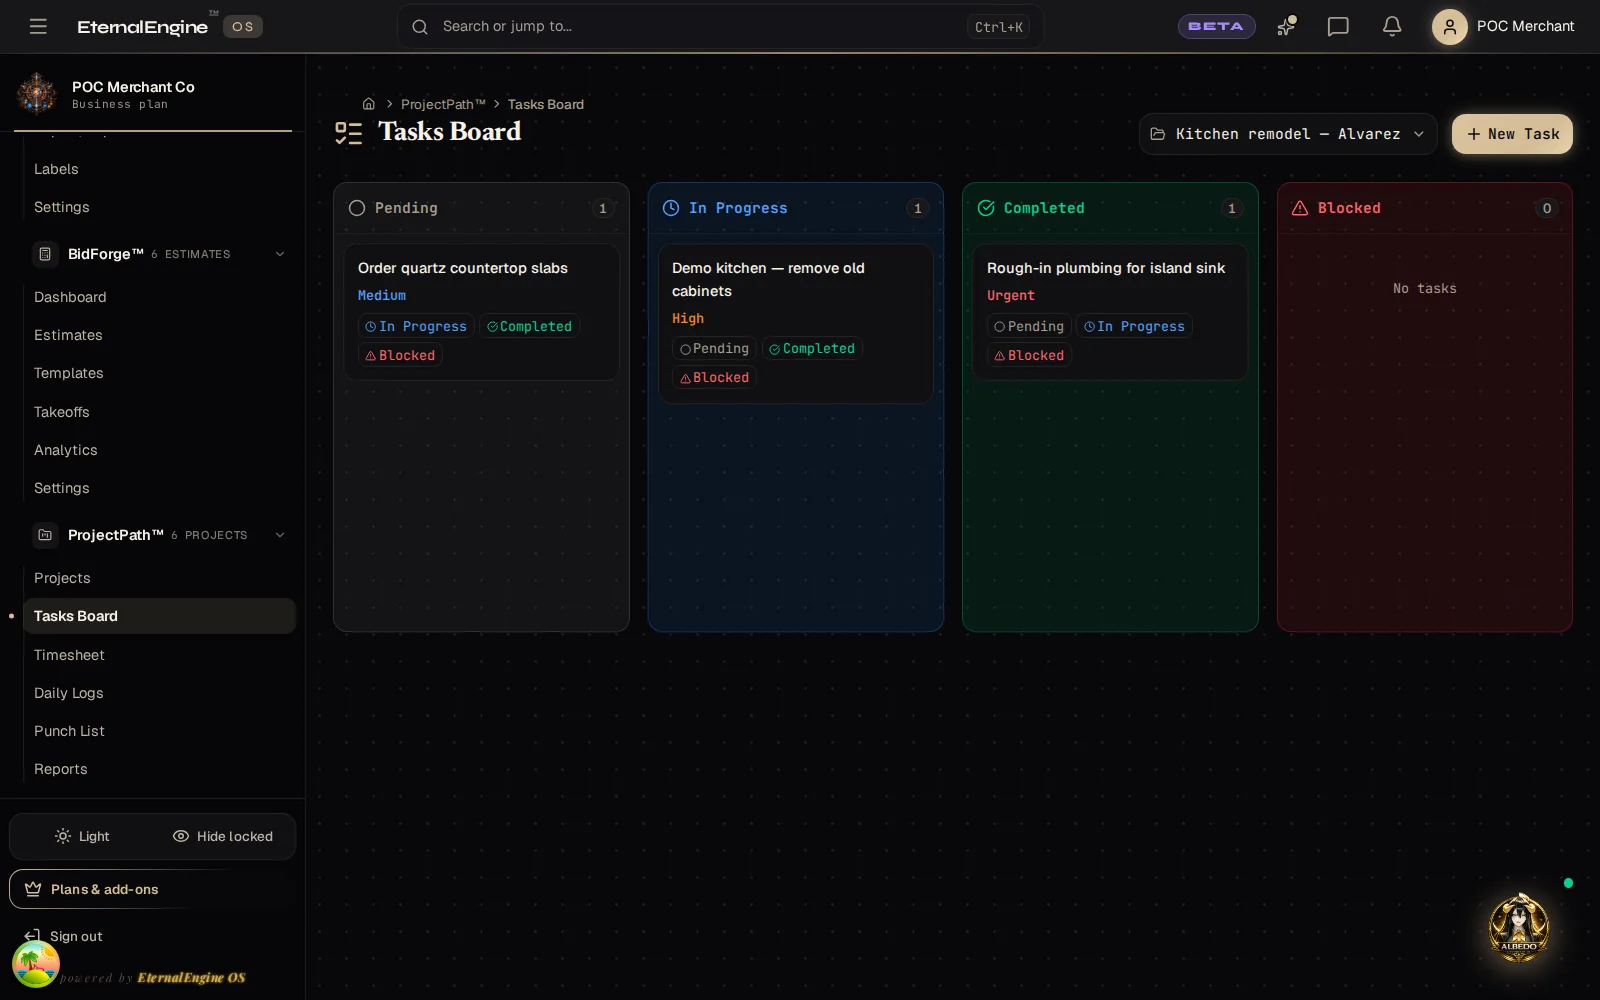Open Daily Logs in sidebar
1600x1000 pixels.
click(x=159, y=693)
